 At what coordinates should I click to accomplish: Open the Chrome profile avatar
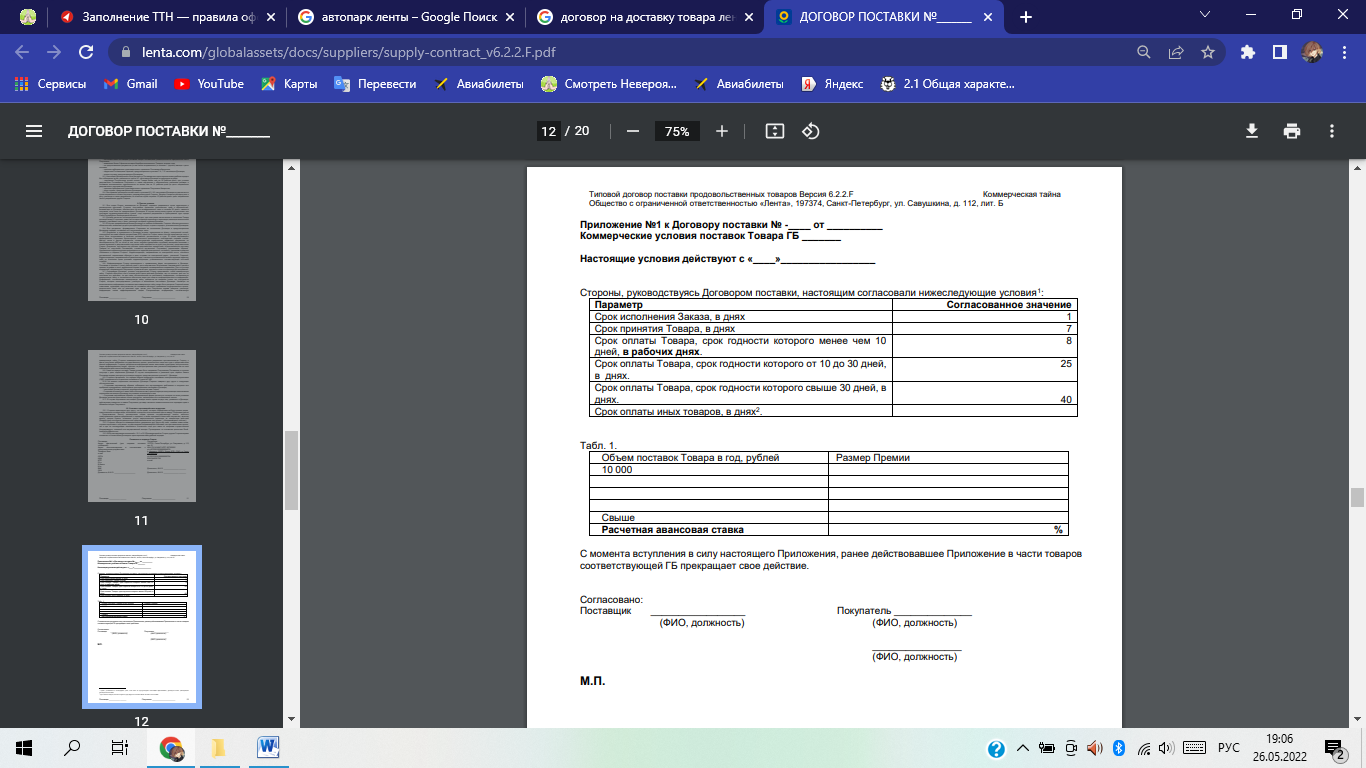click(1312, 52)
